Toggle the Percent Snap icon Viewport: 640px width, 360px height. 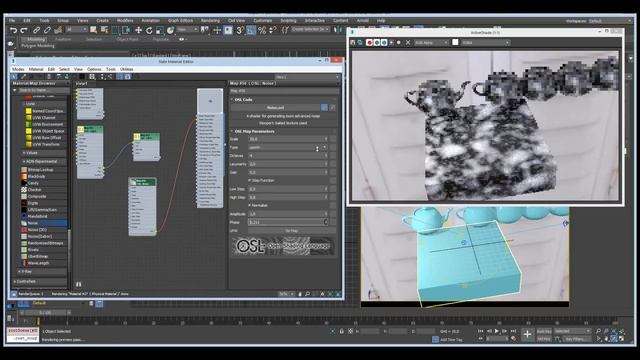tap(262, 30)
